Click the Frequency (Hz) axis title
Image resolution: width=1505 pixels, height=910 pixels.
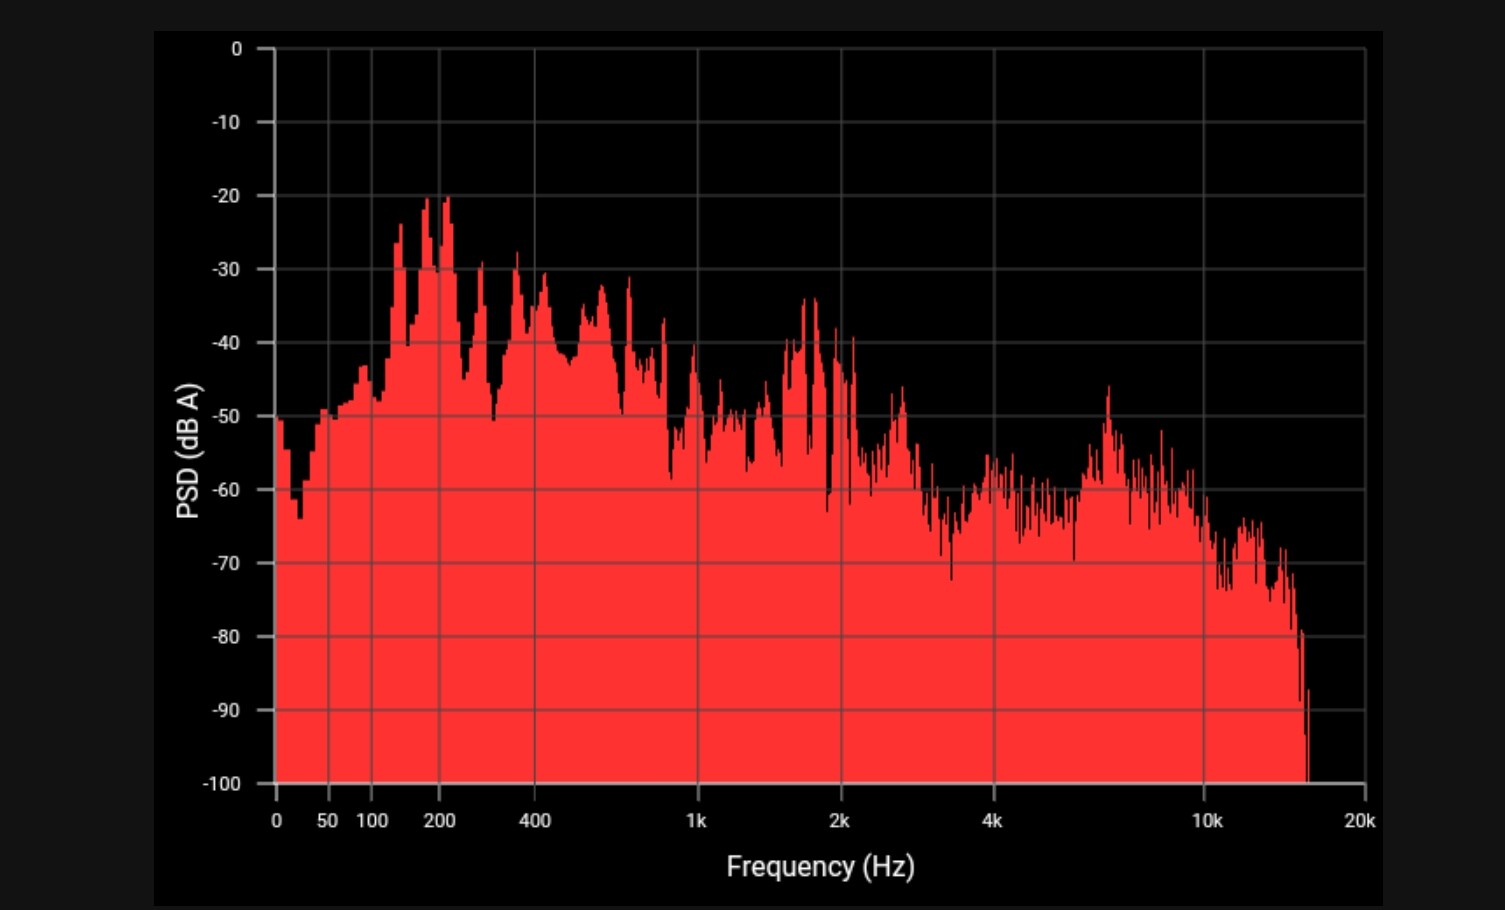pos(820,866)
